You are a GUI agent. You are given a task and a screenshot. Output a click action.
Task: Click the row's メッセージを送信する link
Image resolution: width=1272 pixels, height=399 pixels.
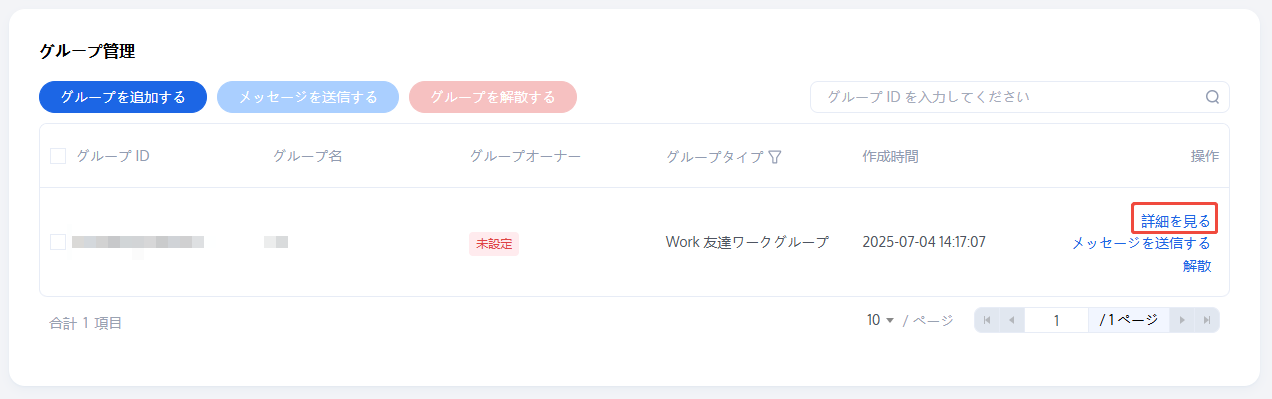pyautogui.click(x=1141, y=243)
